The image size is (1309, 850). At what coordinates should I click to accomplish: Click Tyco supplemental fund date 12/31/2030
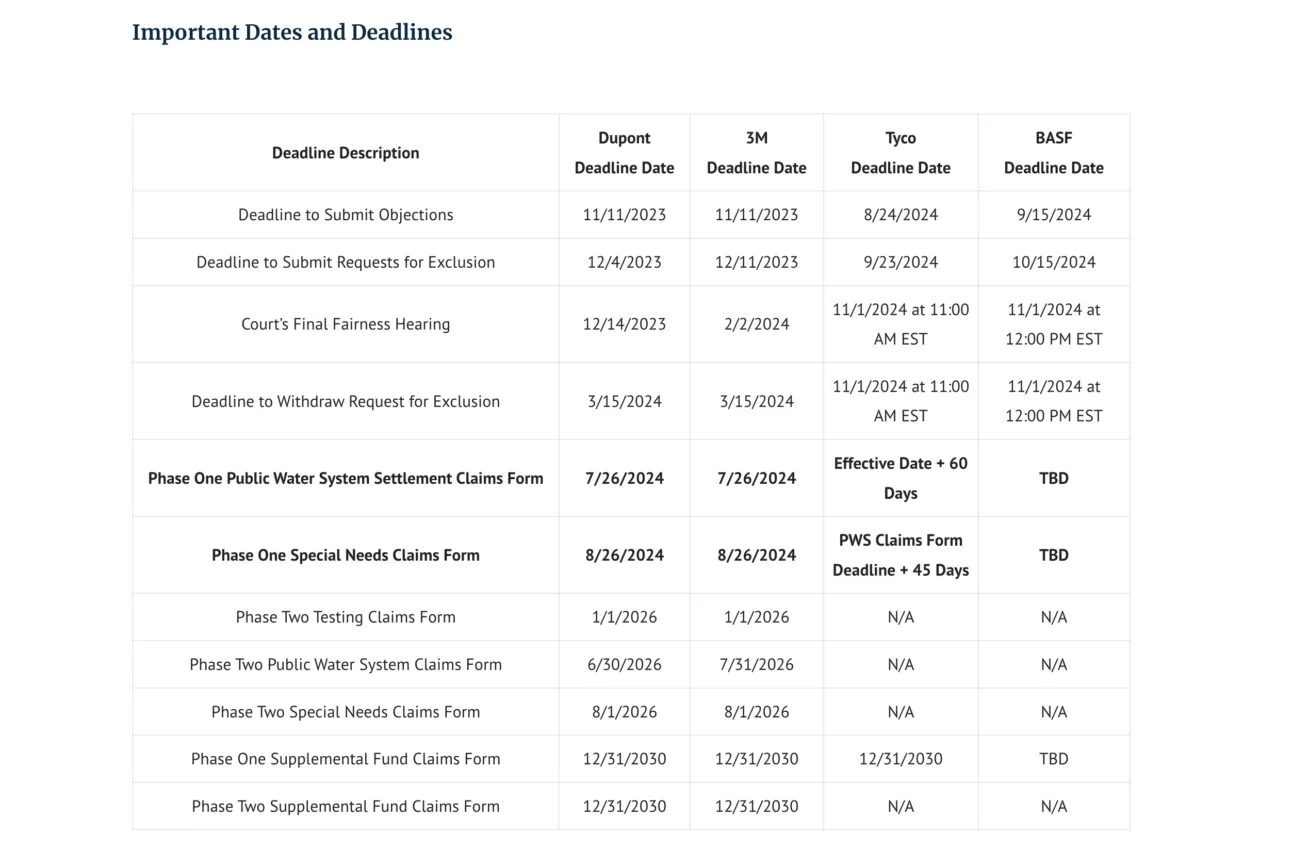coord(900,759)
